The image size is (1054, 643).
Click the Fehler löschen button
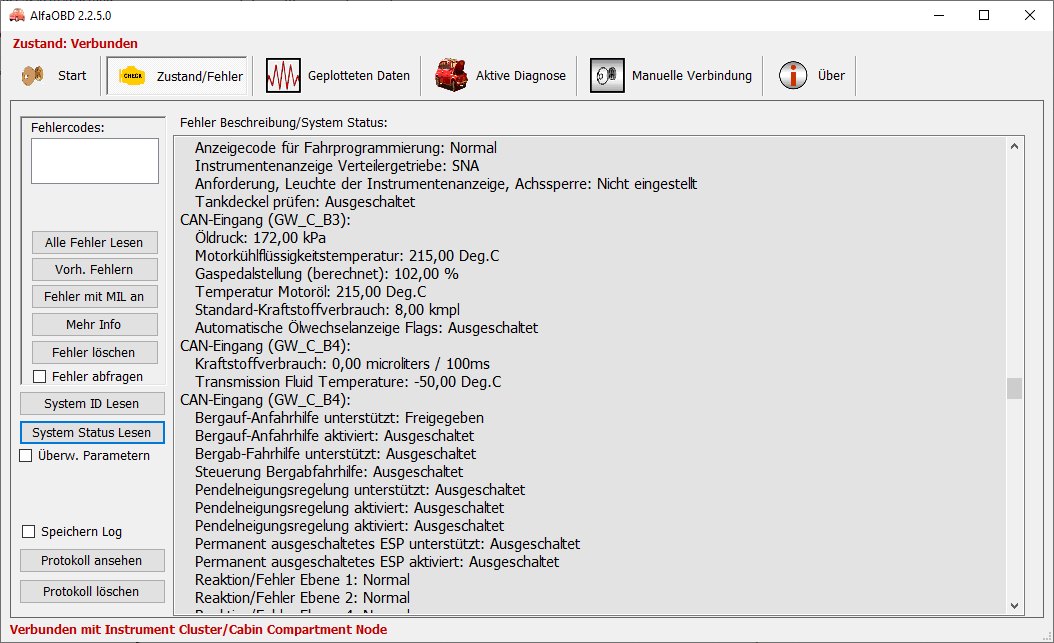(x=93, y=353)
